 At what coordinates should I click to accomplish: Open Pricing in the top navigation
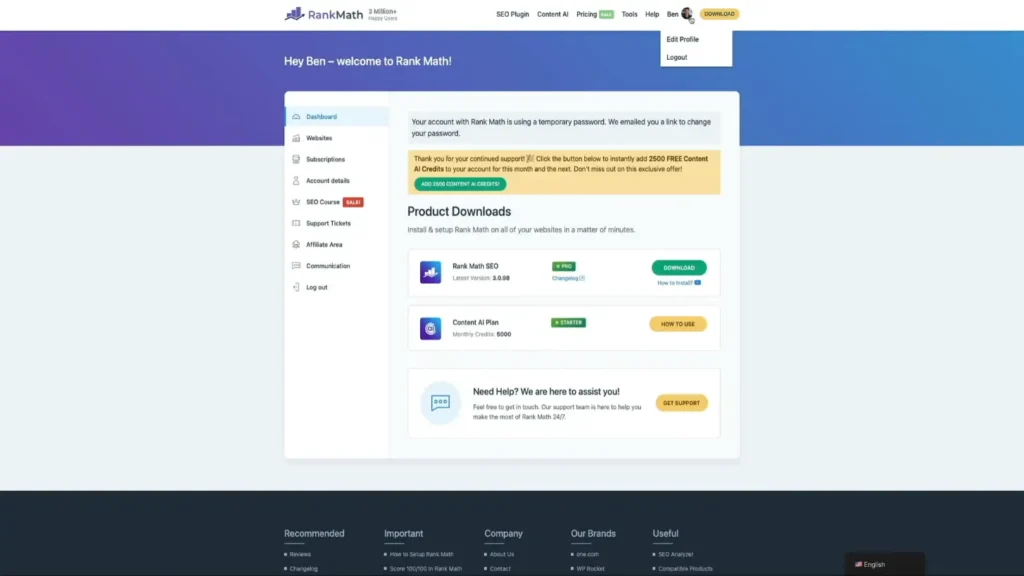coord(587,14)
